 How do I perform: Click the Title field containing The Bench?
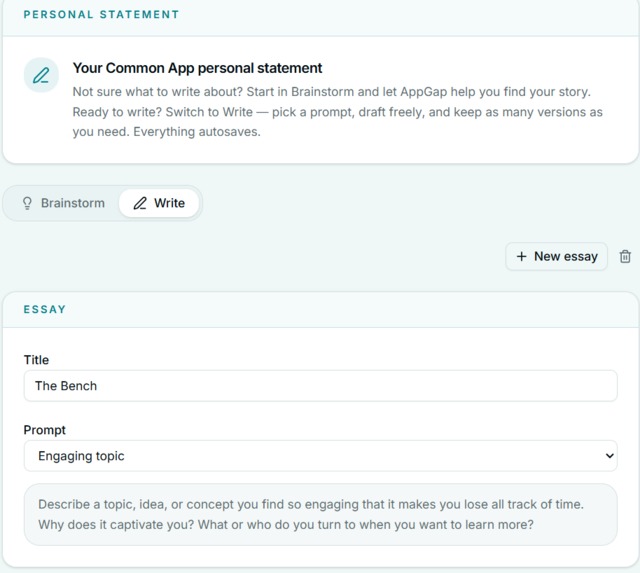coord(320,386)
